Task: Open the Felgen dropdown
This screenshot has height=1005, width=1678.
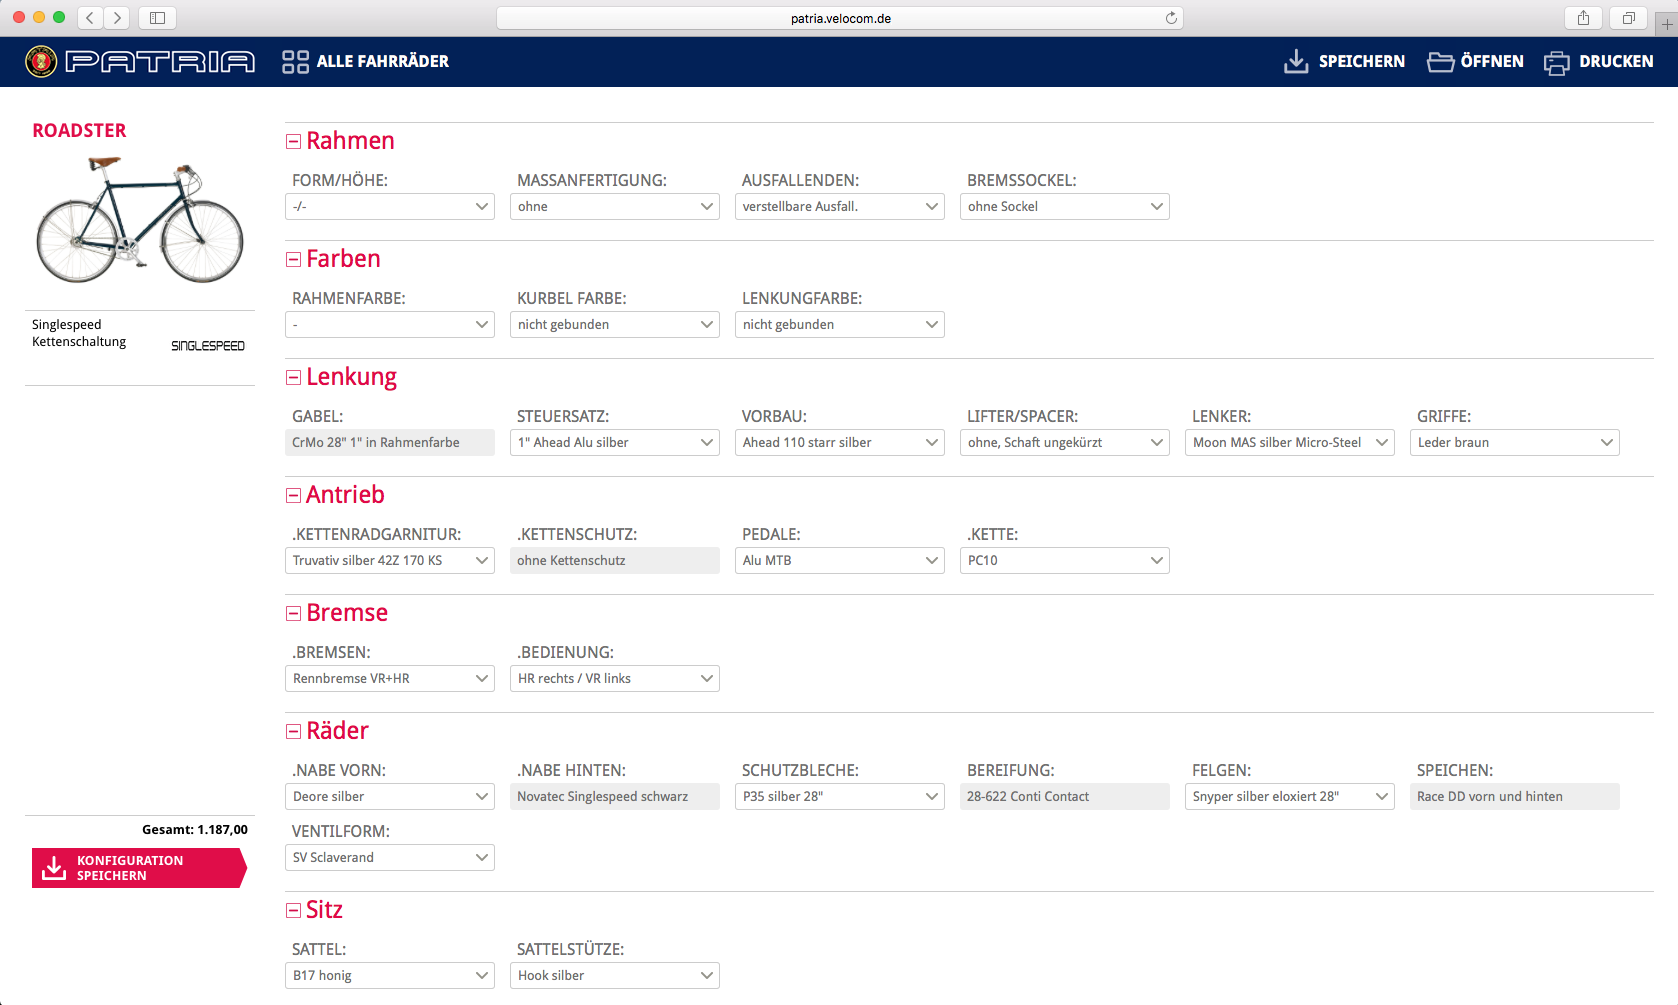Action: coord(1290,797)
